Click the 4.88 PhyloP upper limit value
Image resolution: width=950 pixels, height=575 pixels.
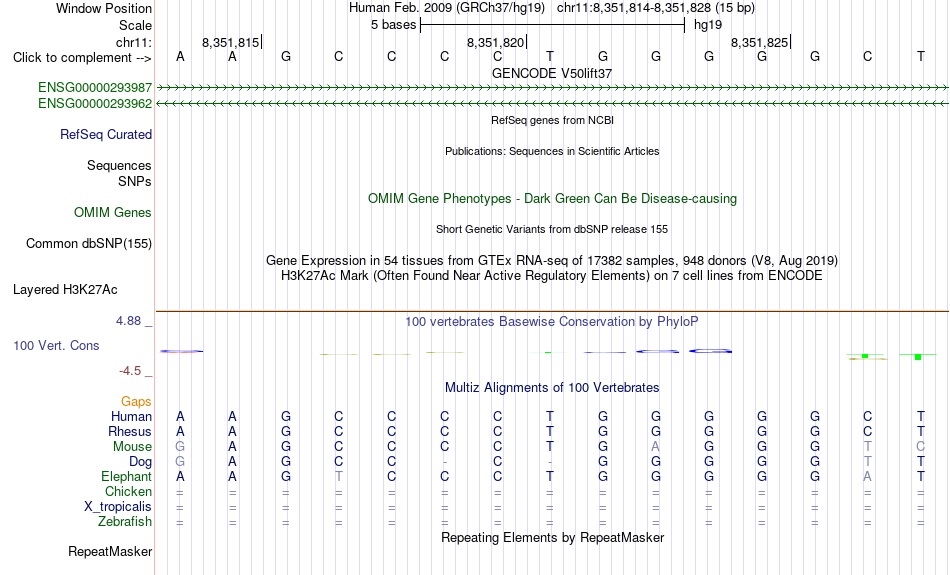coord(128,321)
